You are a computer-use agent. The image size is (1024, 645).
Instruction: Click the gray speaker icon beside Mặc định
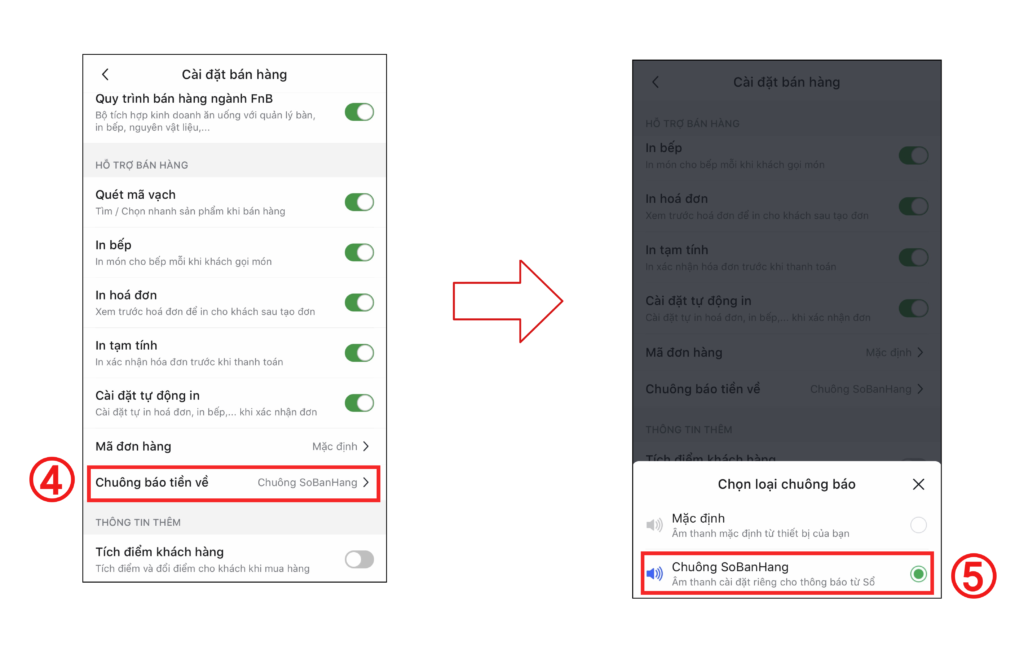click(654, 525)
